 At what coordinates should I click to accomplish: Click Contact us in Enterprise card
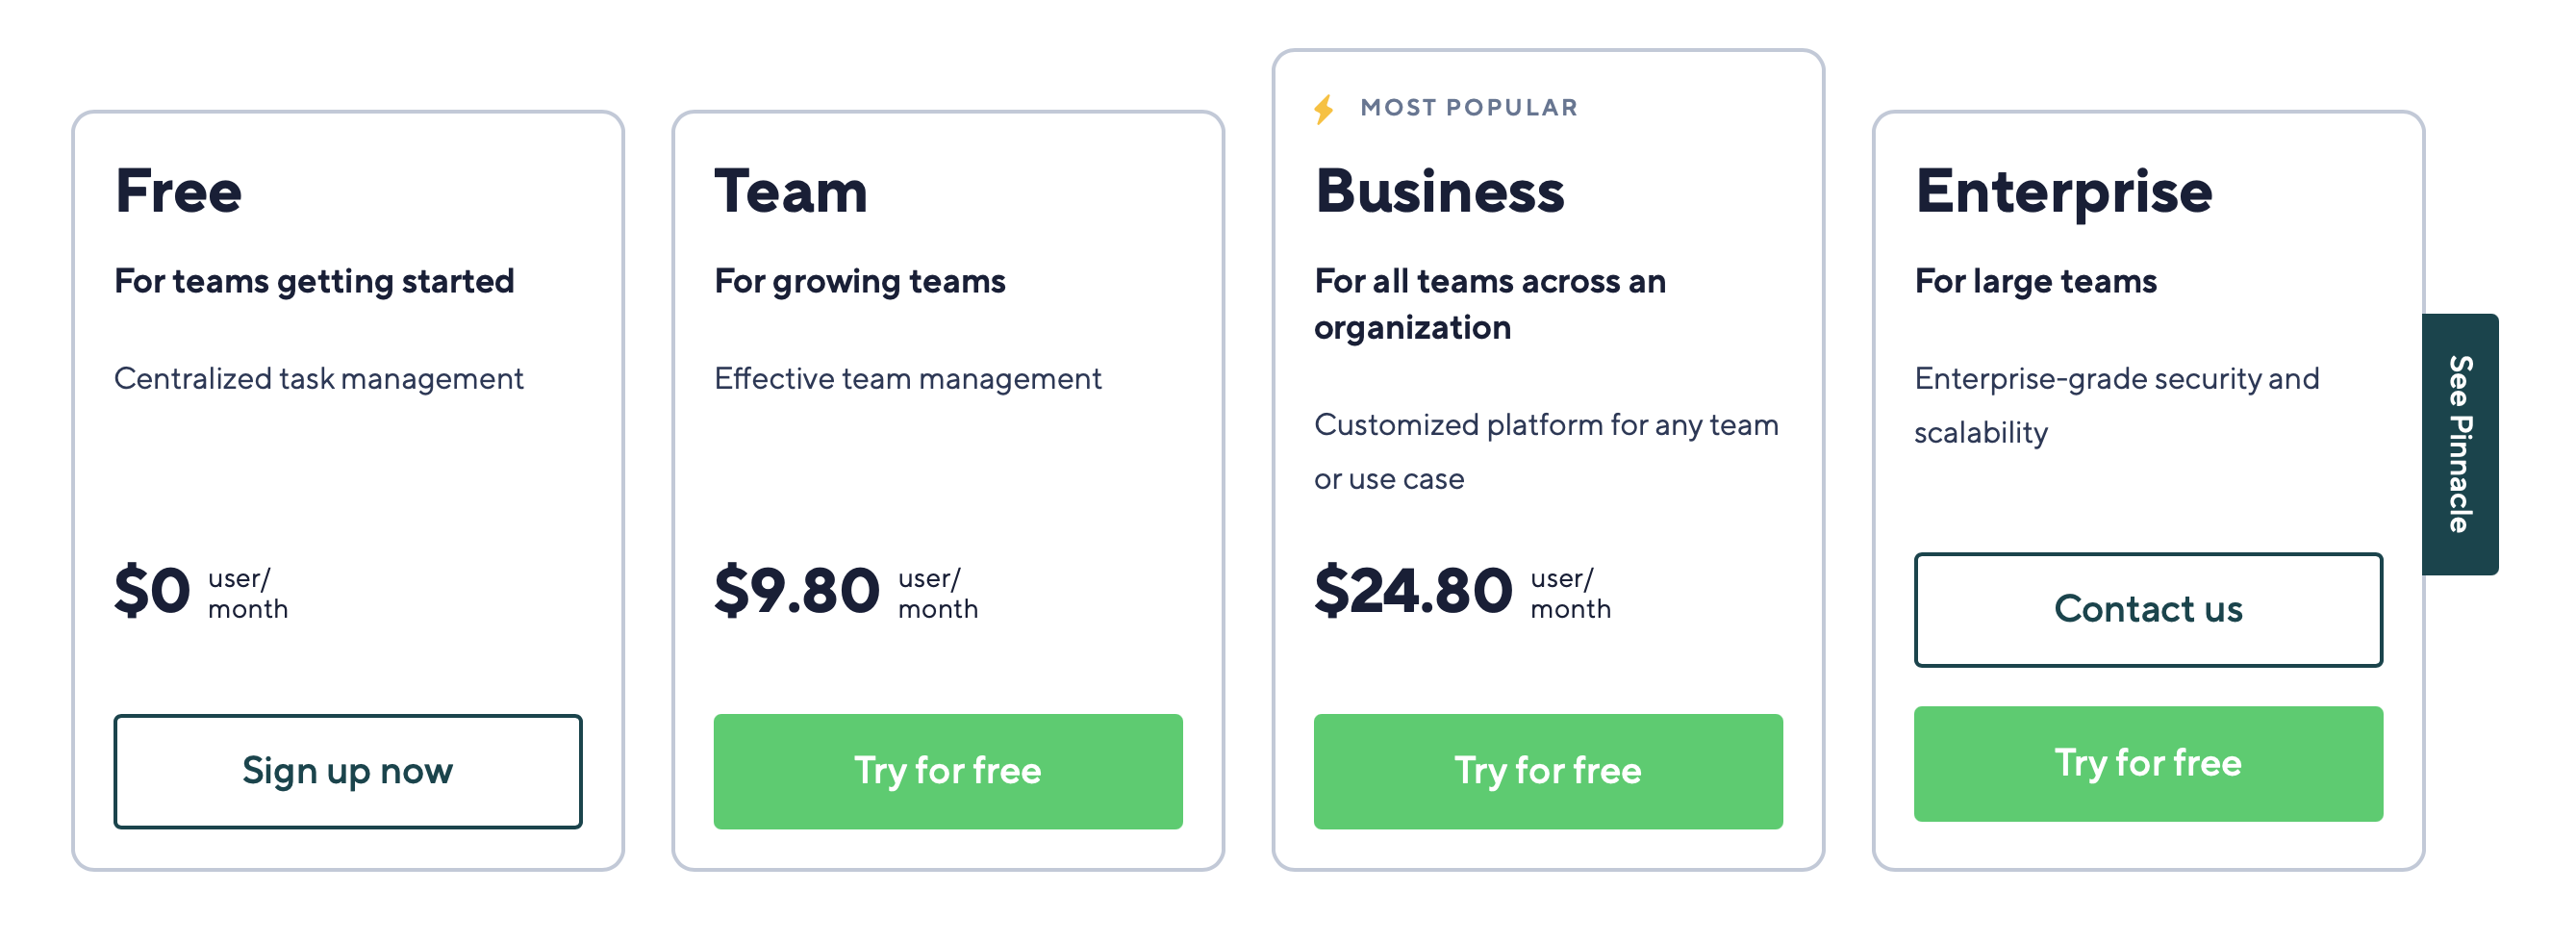tap(2147, 609)
